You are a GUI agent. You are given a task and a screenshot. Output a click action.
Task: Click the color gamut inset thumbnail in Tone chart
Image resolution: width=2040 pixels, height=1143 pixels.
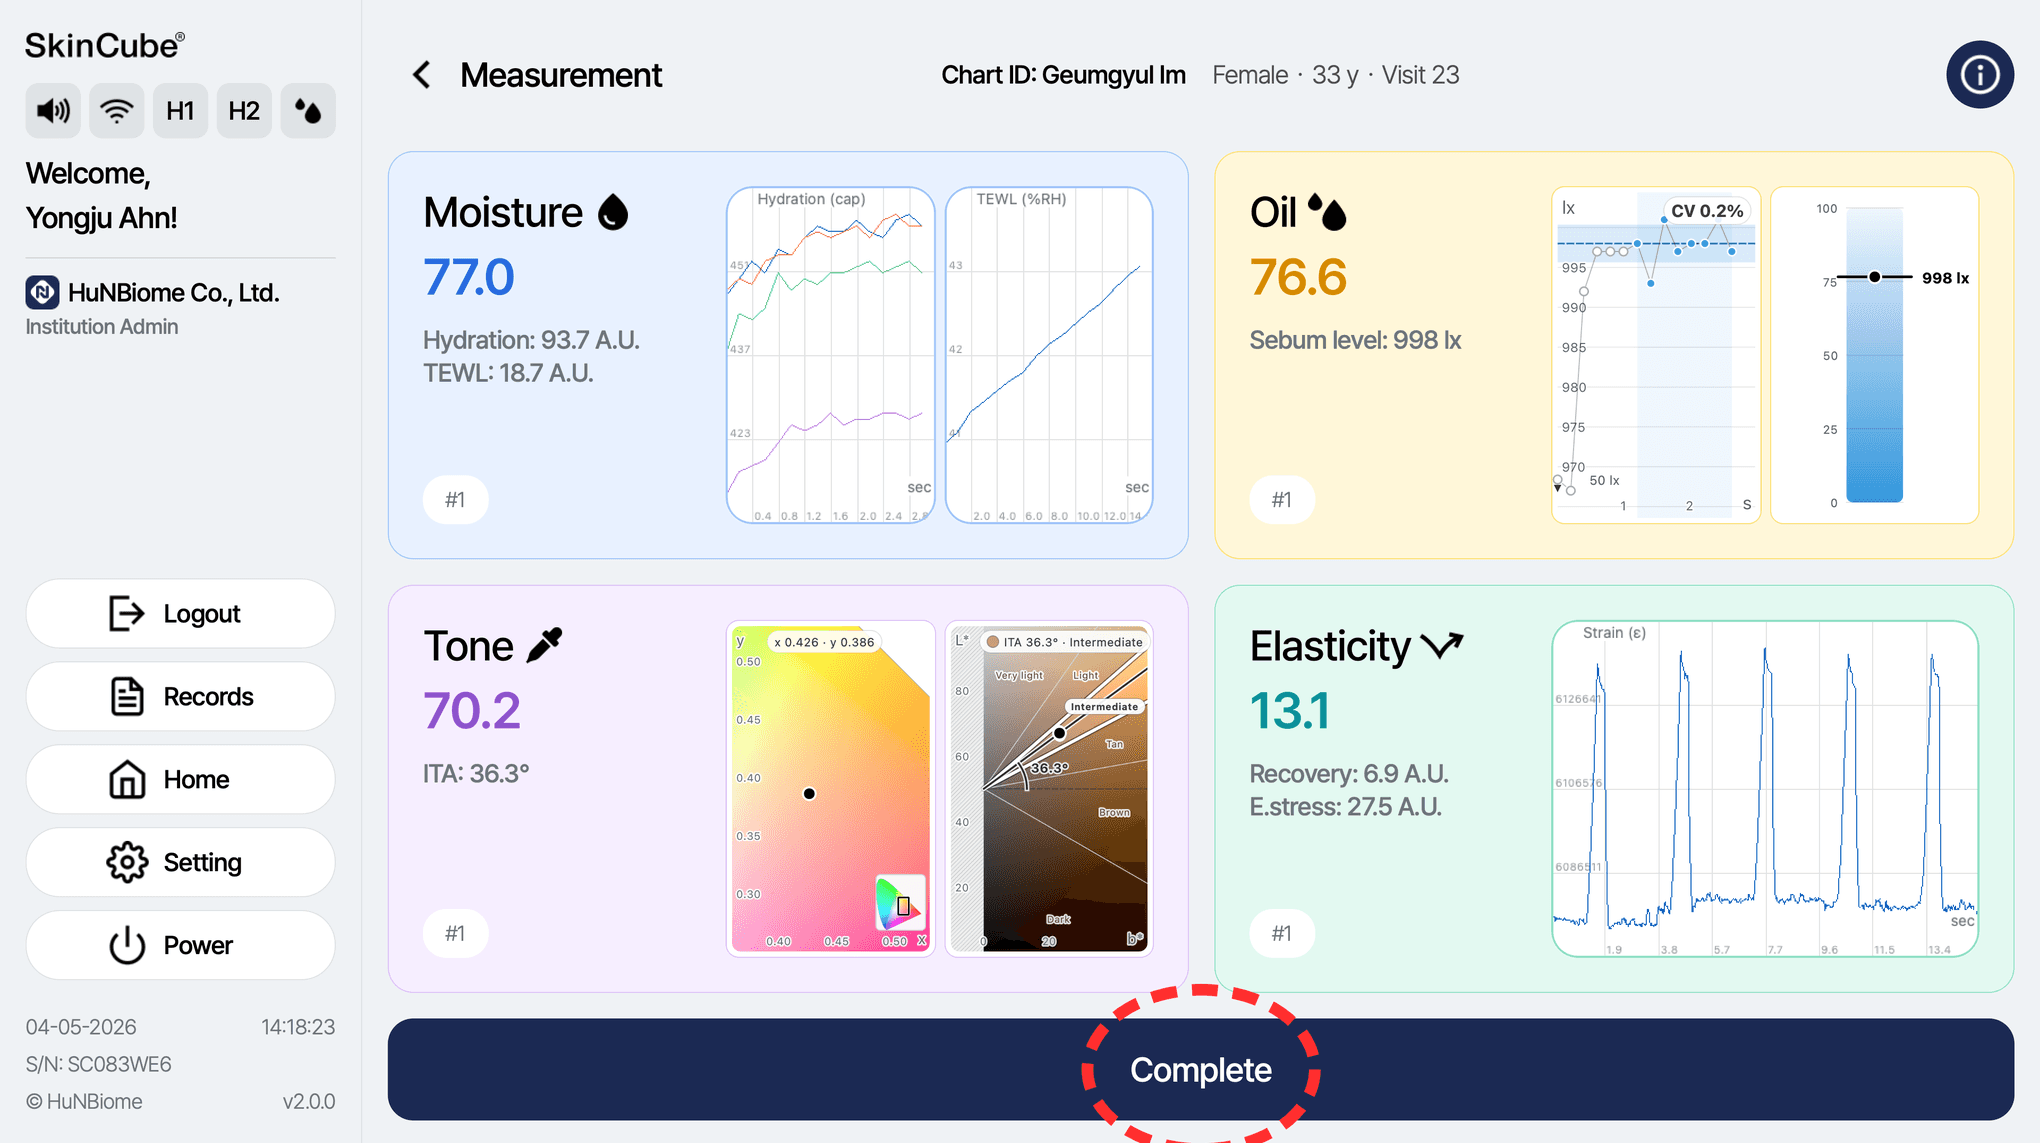[900, 903]
